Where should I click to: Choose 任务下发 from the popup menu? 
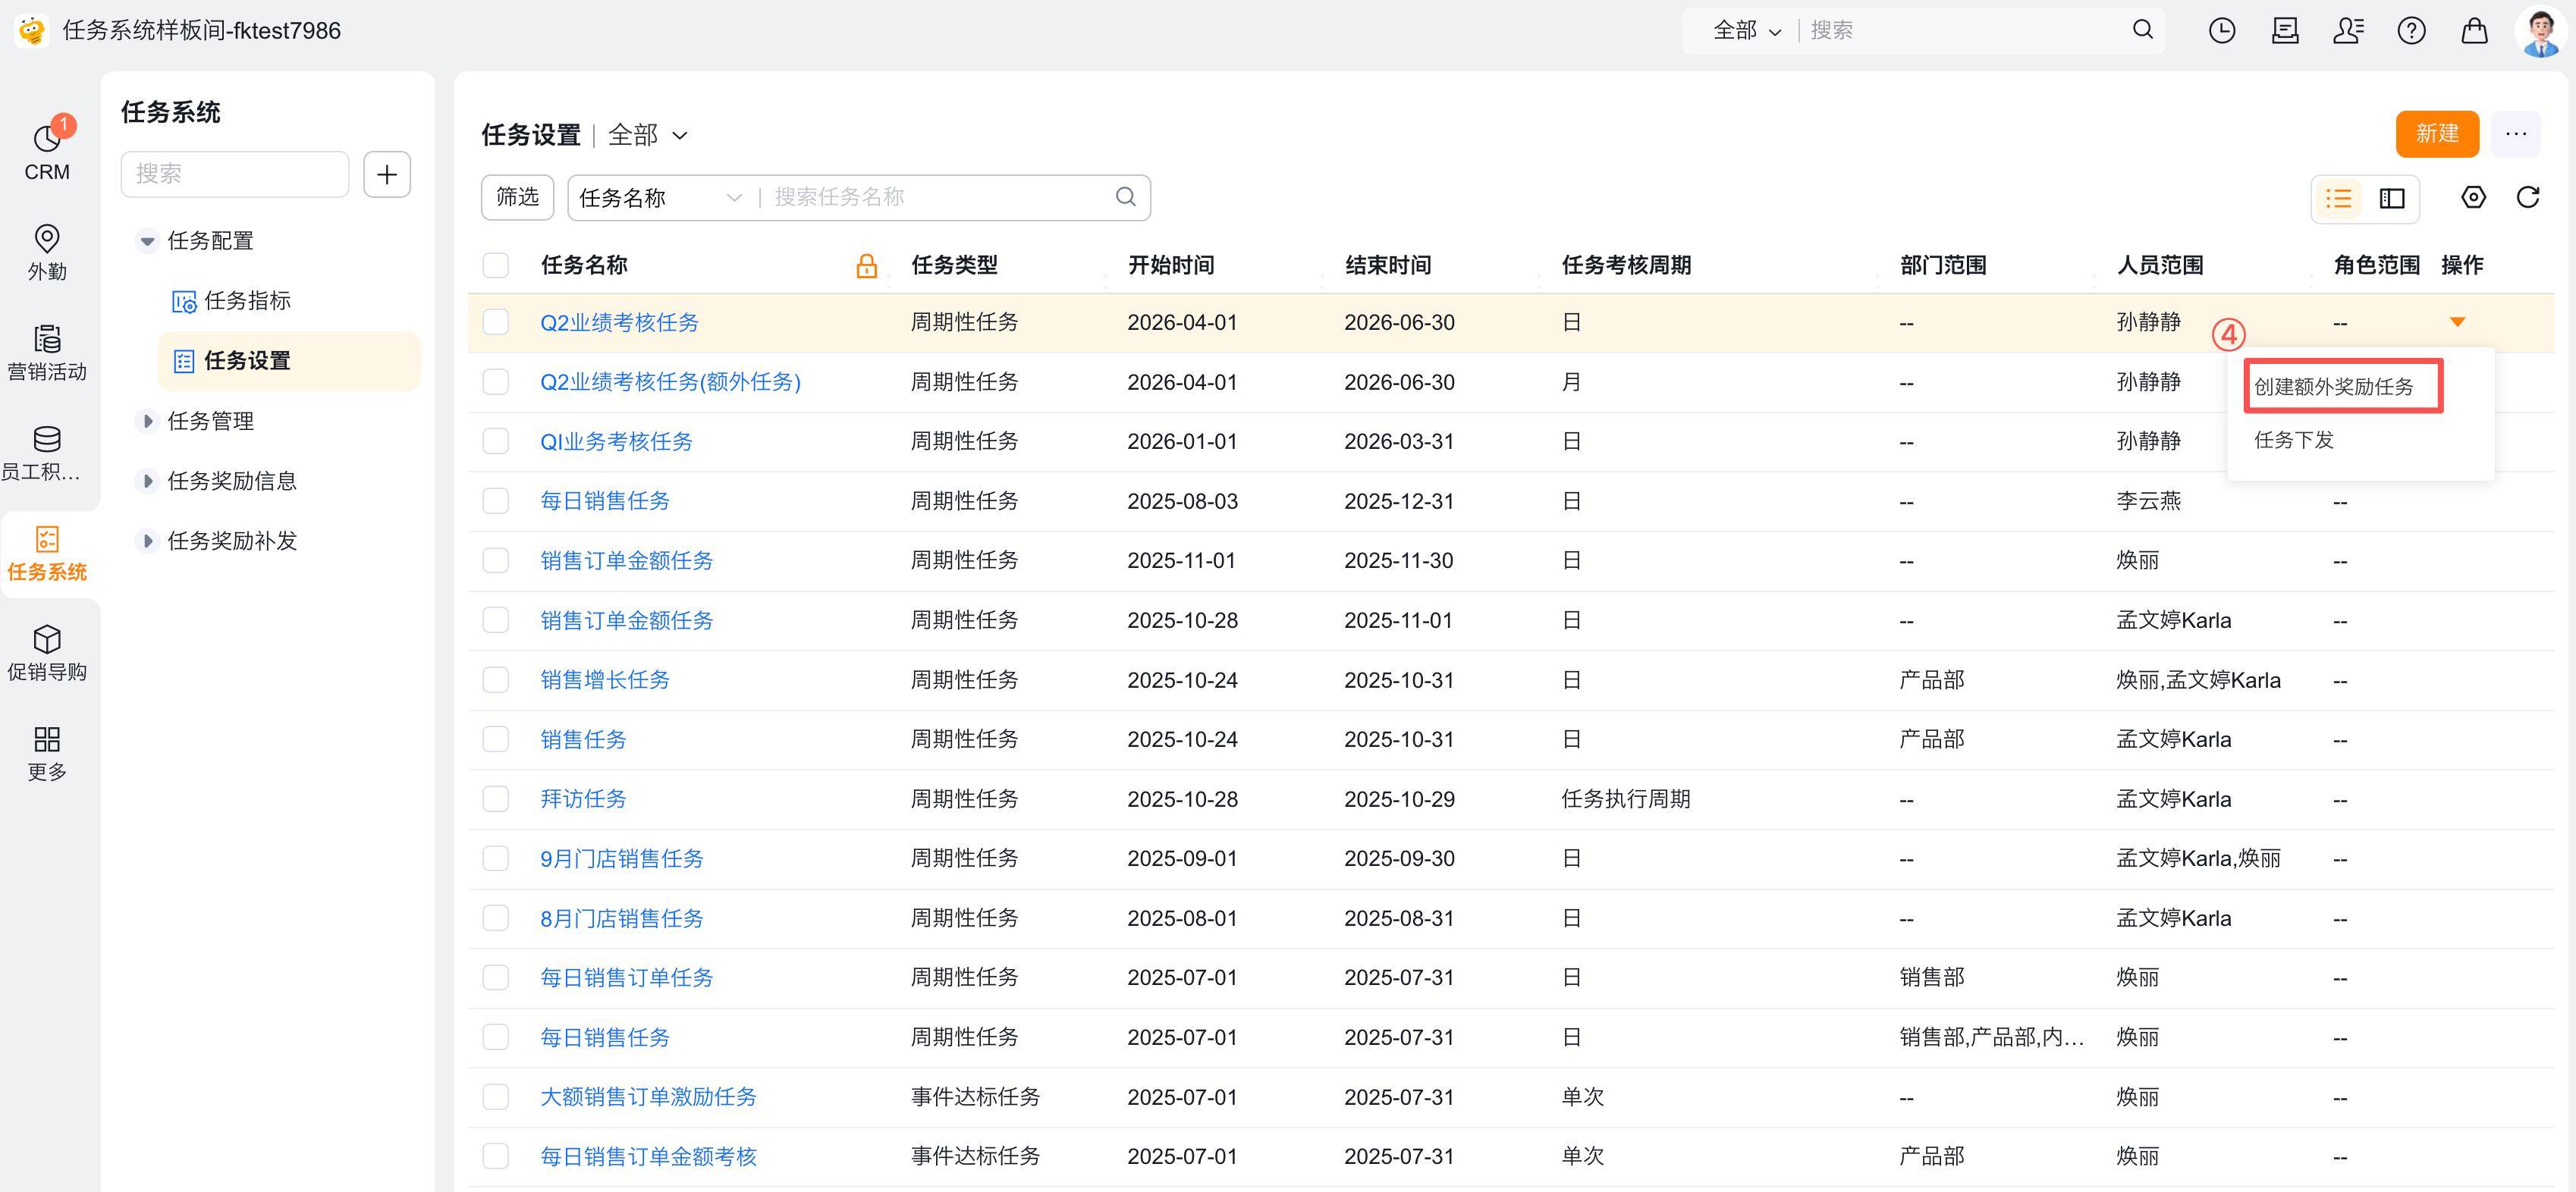pos(2293,440)
